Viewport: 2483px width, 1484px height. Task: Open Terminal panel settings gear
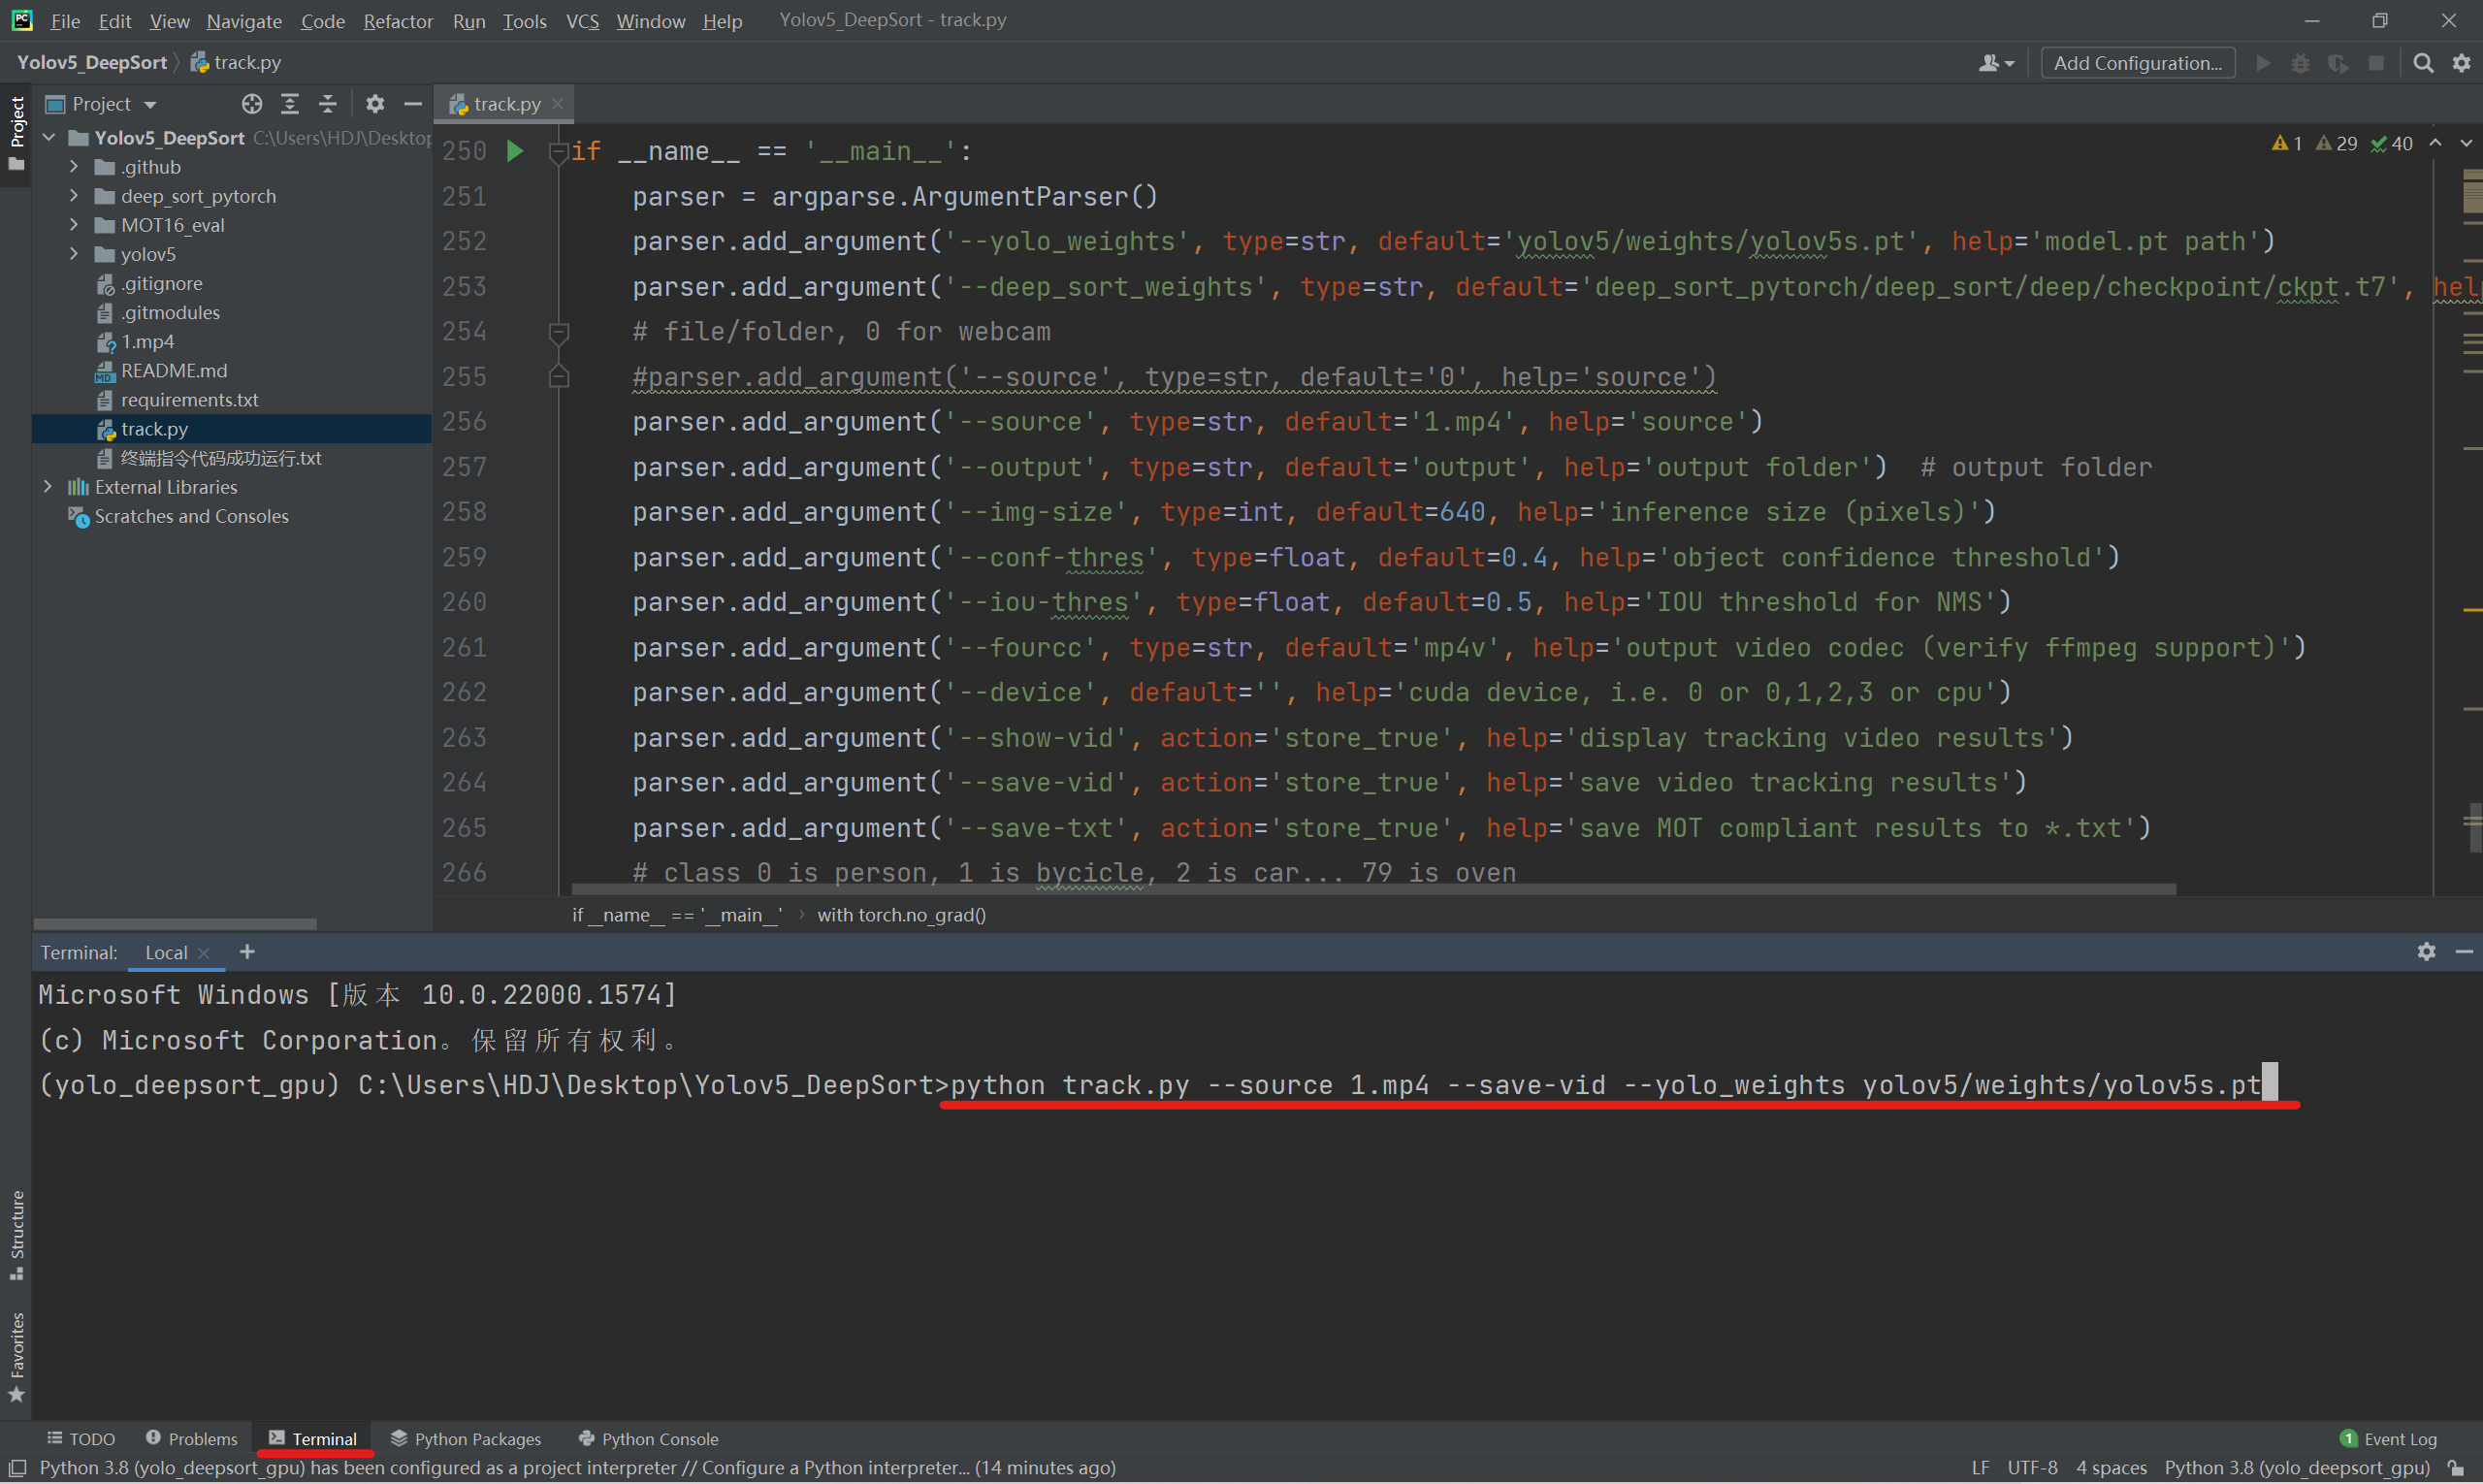tap(2426, 951)
